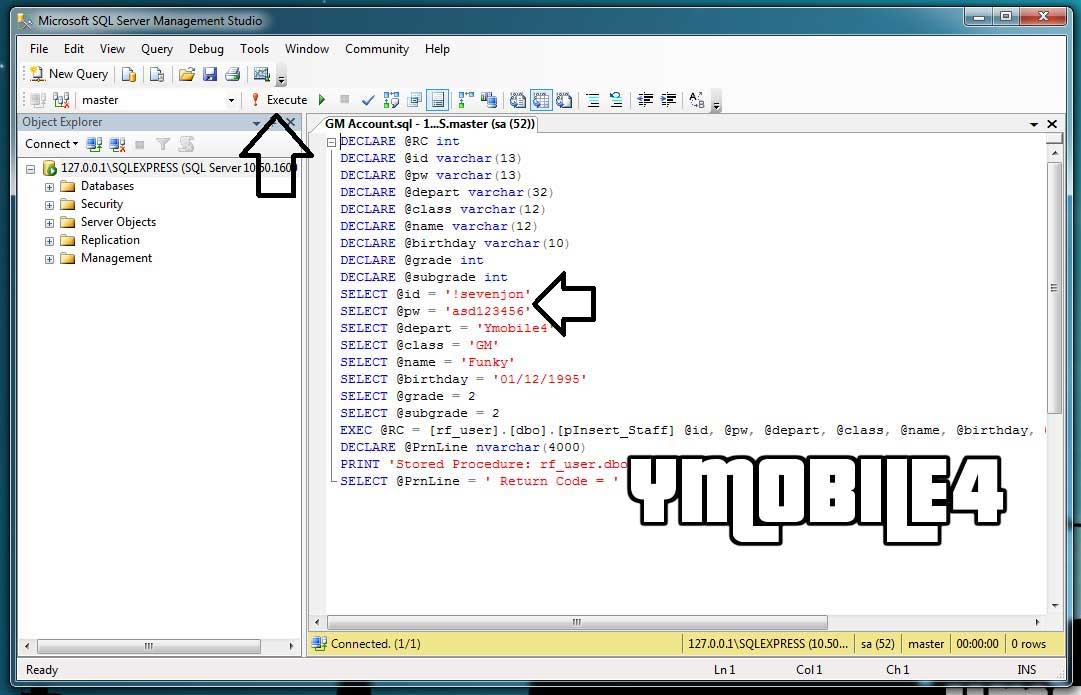Click the Parse checkmark icon
This screenshot has height=695, width=1081.
tap(367, 101)
